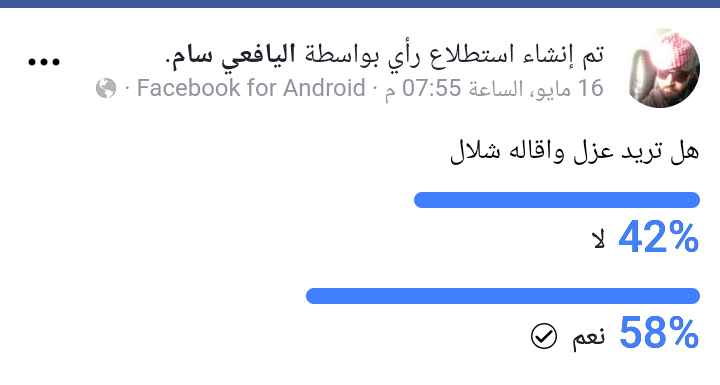Click the blue result bar for لا
The image size is (720, 385).
557,200
